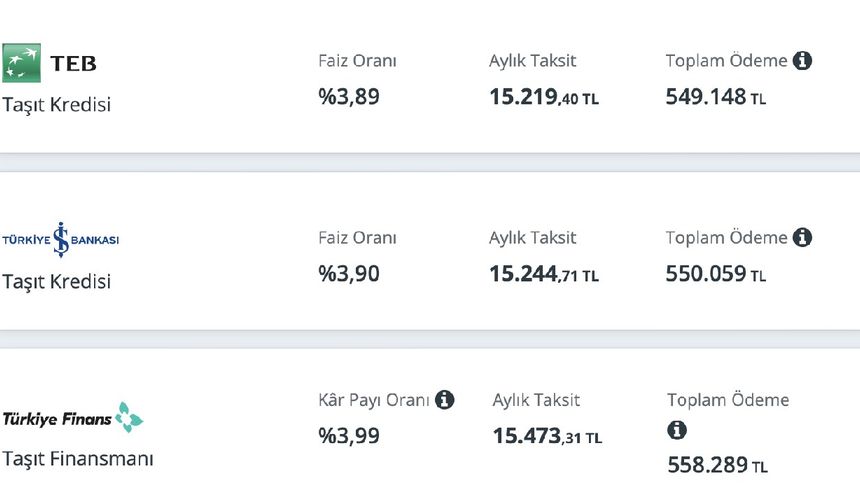This screenshot has height=504, width=860.
Task: Click Türkiye Finans profit rate %3,99
Action: click(x=349, y=436)
